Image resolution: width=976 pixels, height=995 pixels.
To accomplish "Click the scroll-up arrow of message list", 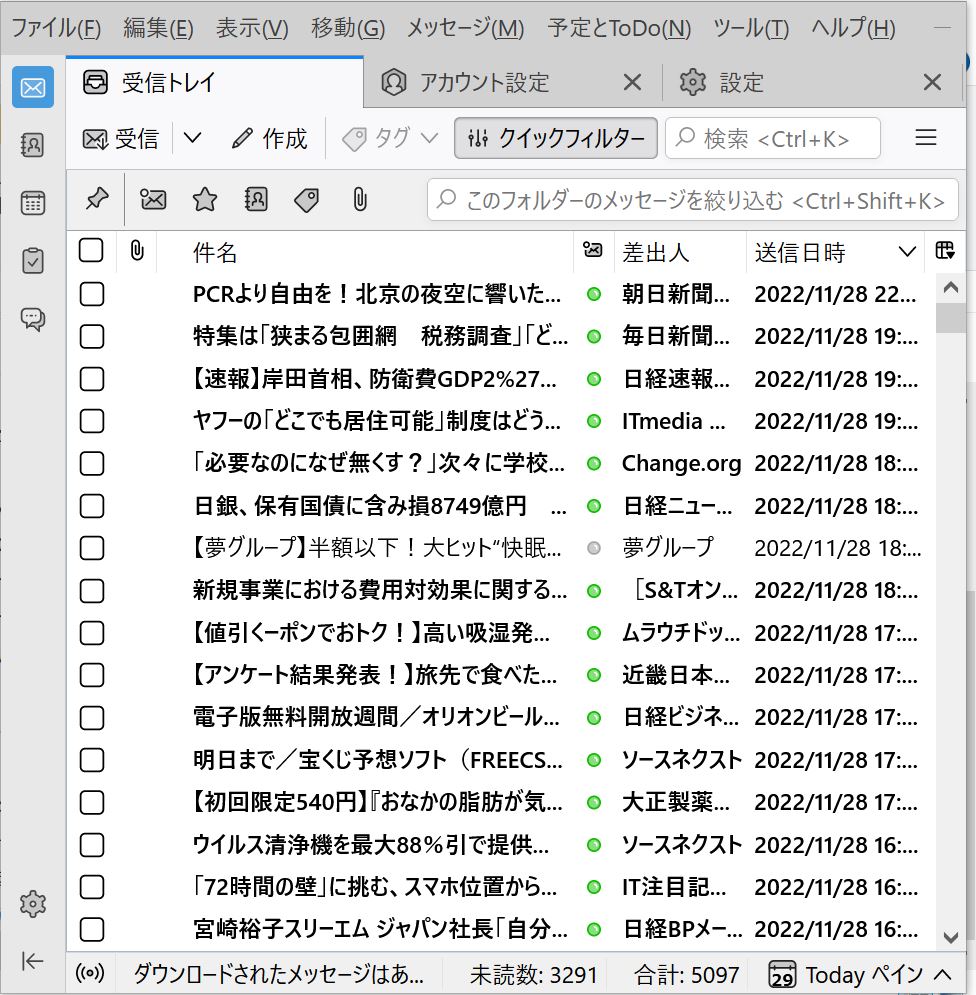I will pyautogui.click(x=951, y=287).
